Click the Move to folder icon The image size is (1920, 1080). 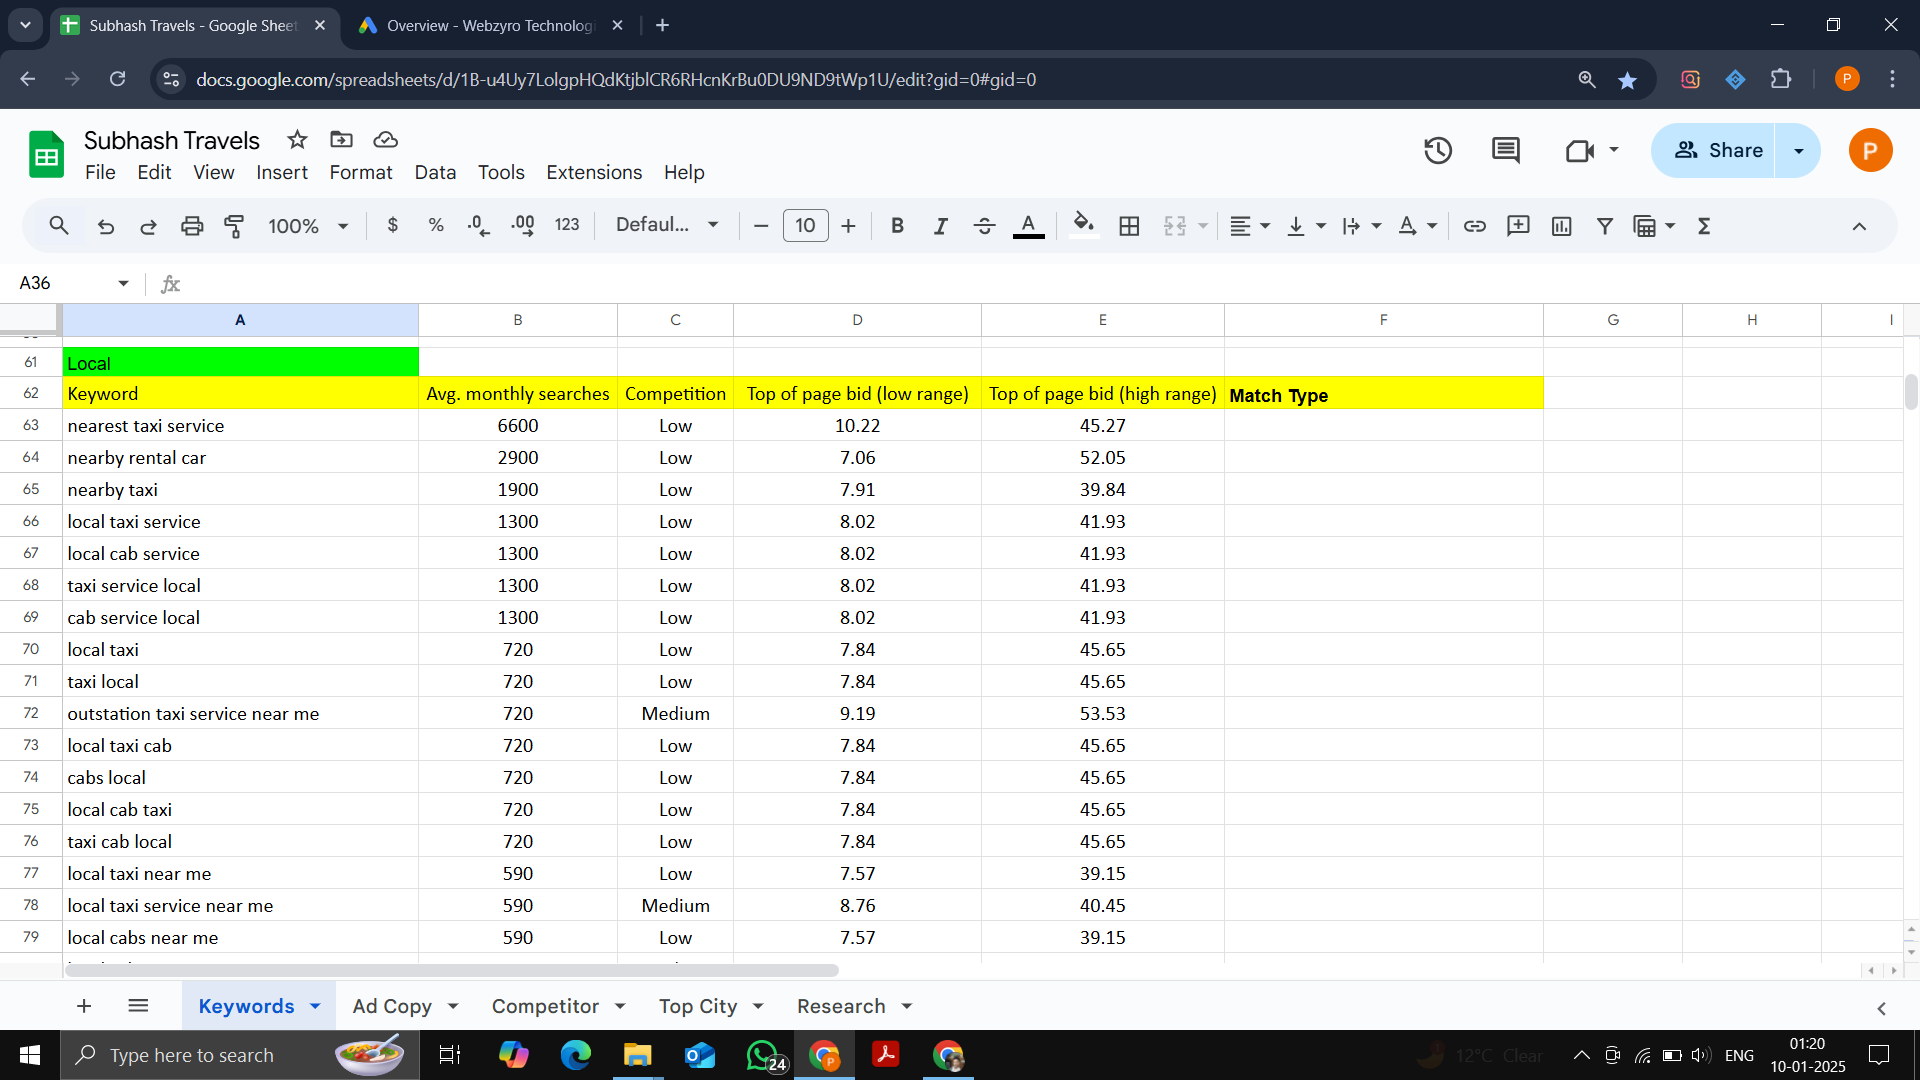[x=341, y=140]
